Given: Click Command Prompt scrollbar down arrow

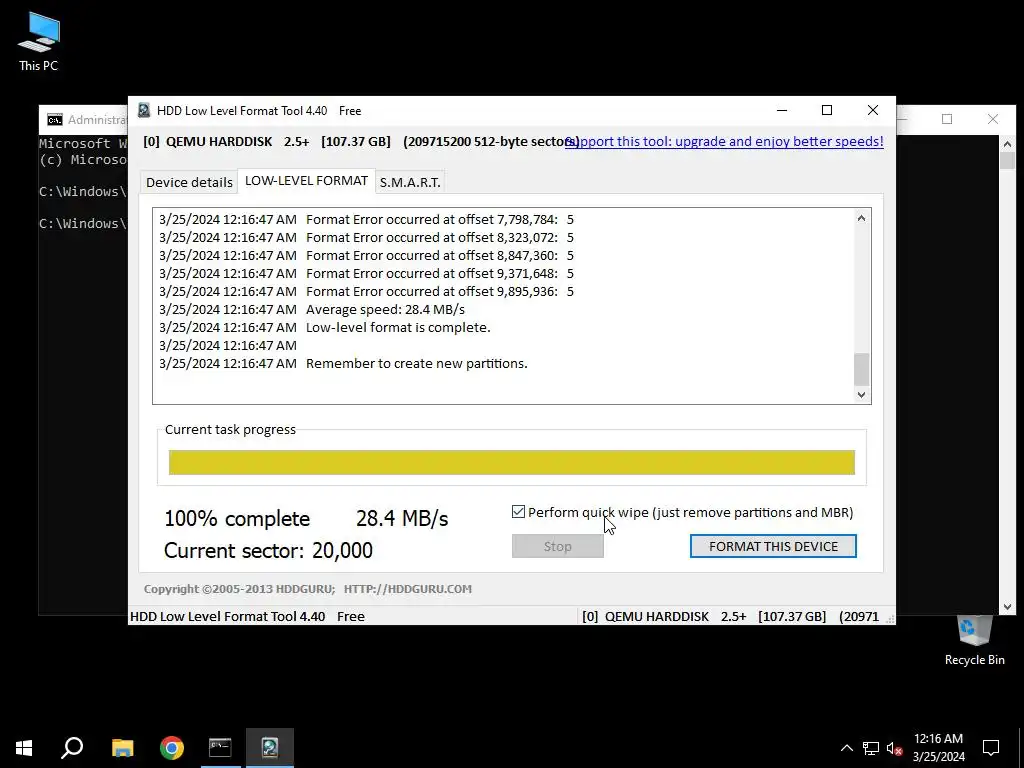Looking at the screenshot, I should click(x=1007, y=607).
